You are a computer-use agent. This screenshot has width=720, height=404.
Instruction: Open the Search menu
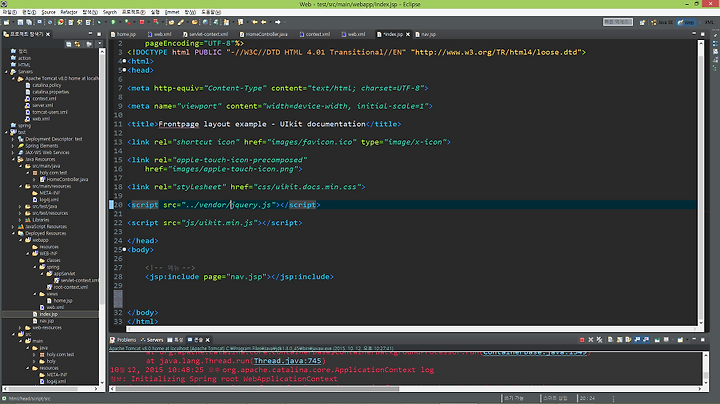click(x=110, y=12)
